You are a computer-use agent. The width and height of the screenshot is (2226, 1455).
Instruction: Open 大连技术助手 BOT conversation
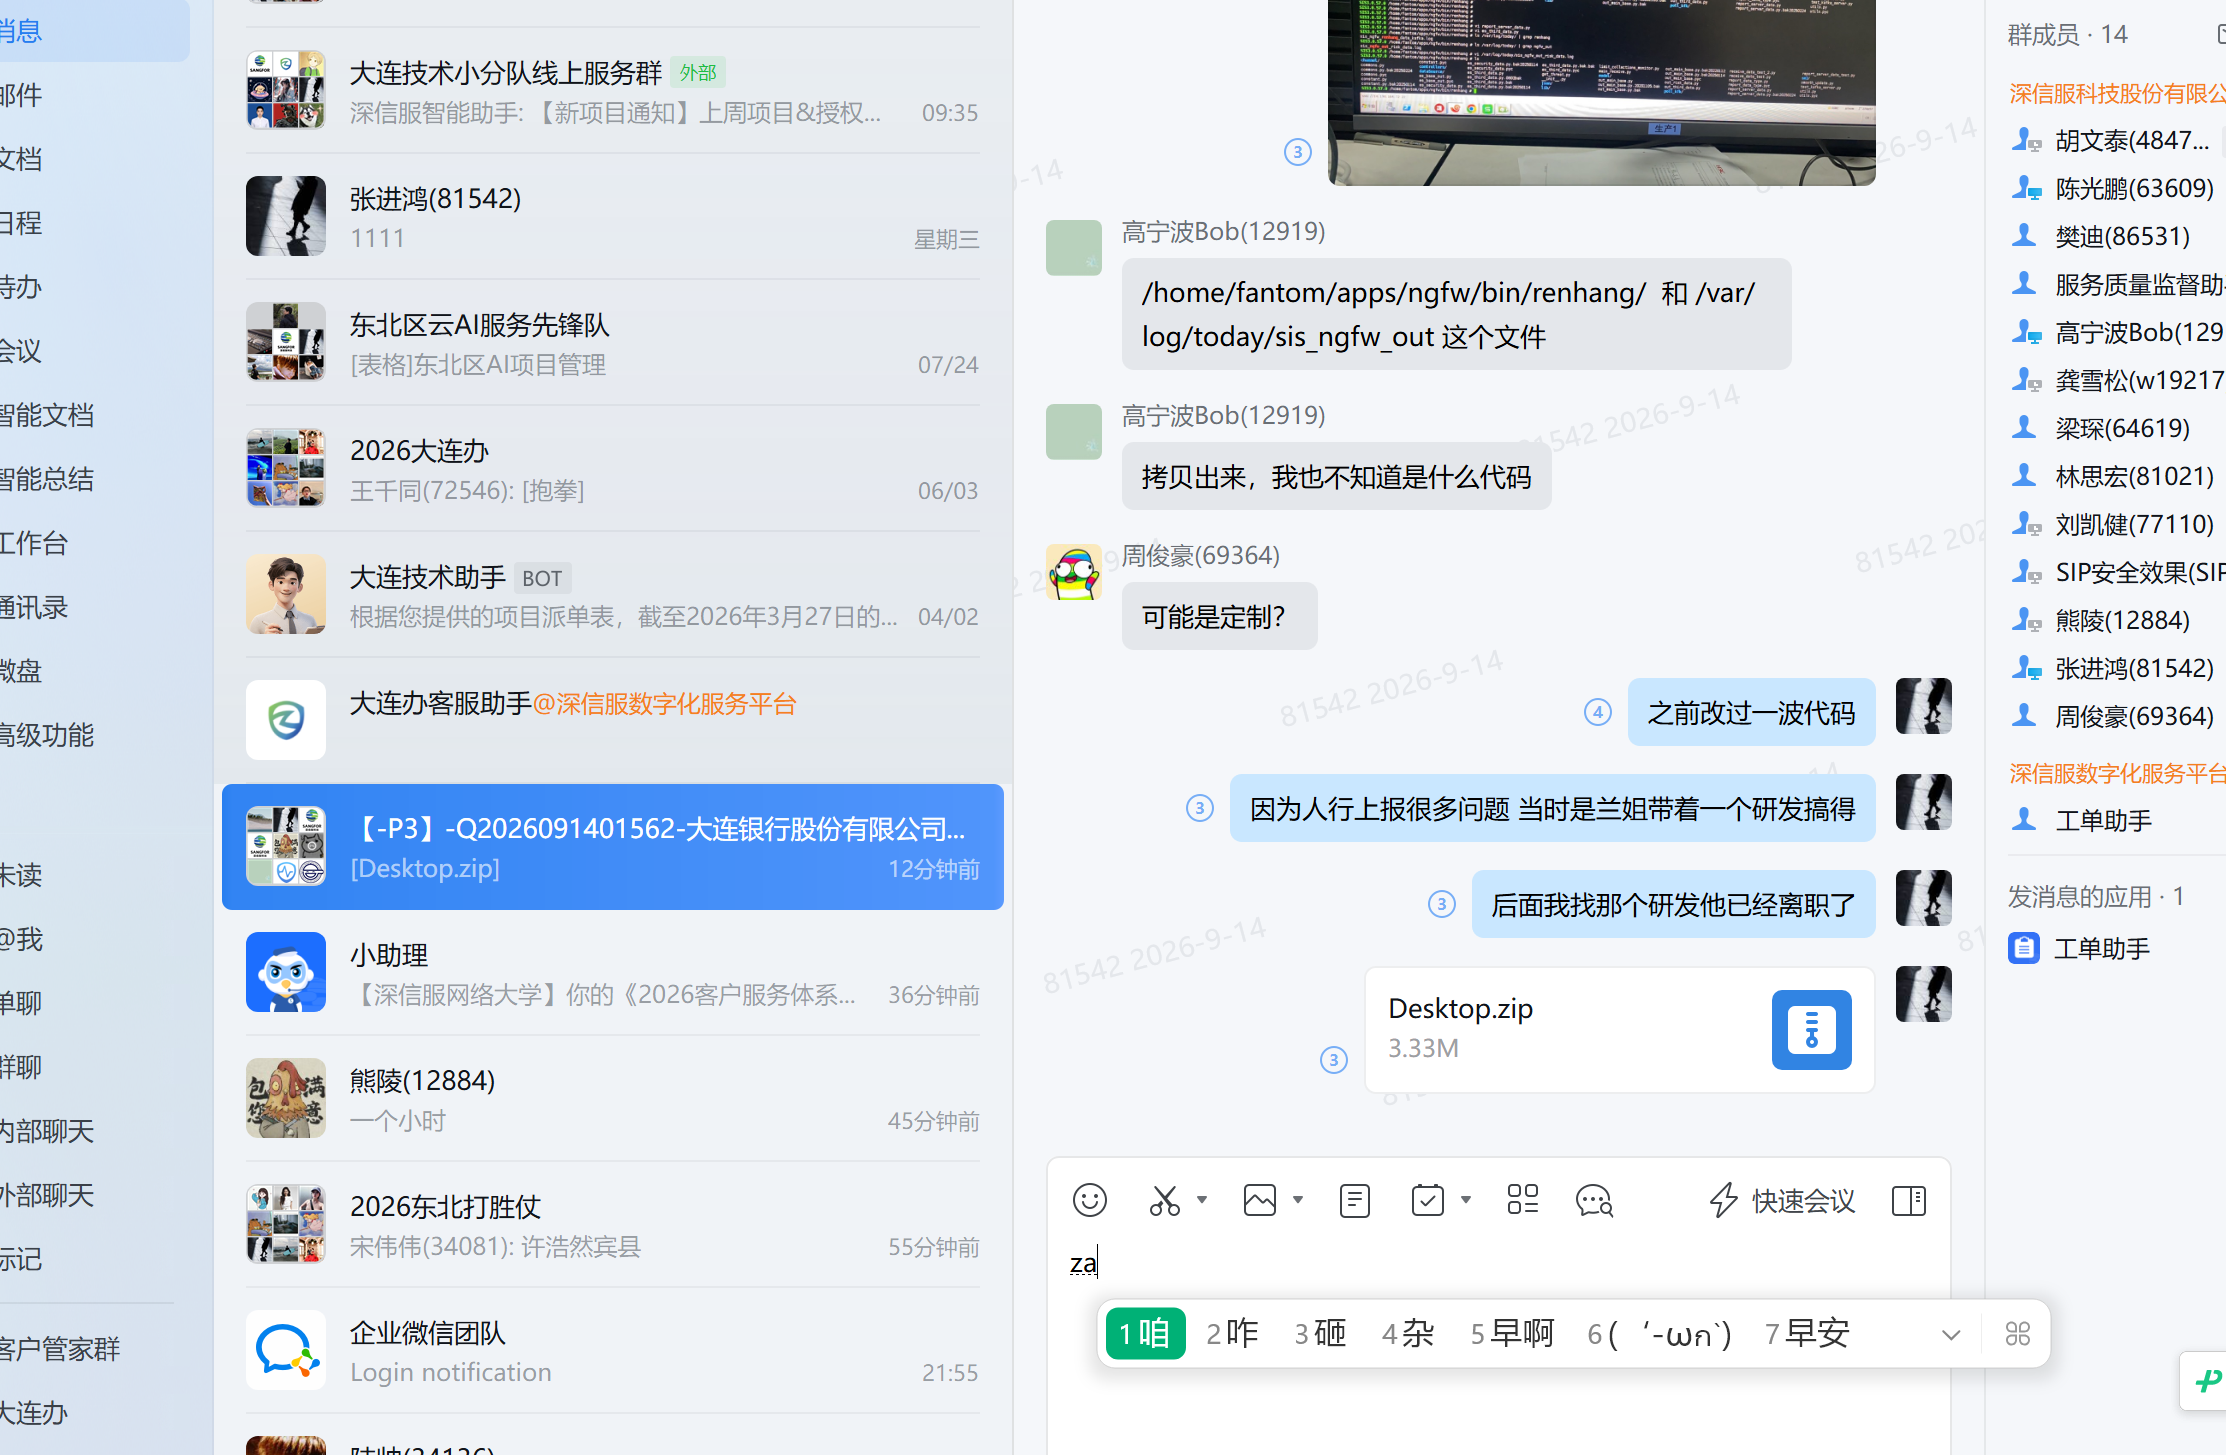tap(612, 595)
